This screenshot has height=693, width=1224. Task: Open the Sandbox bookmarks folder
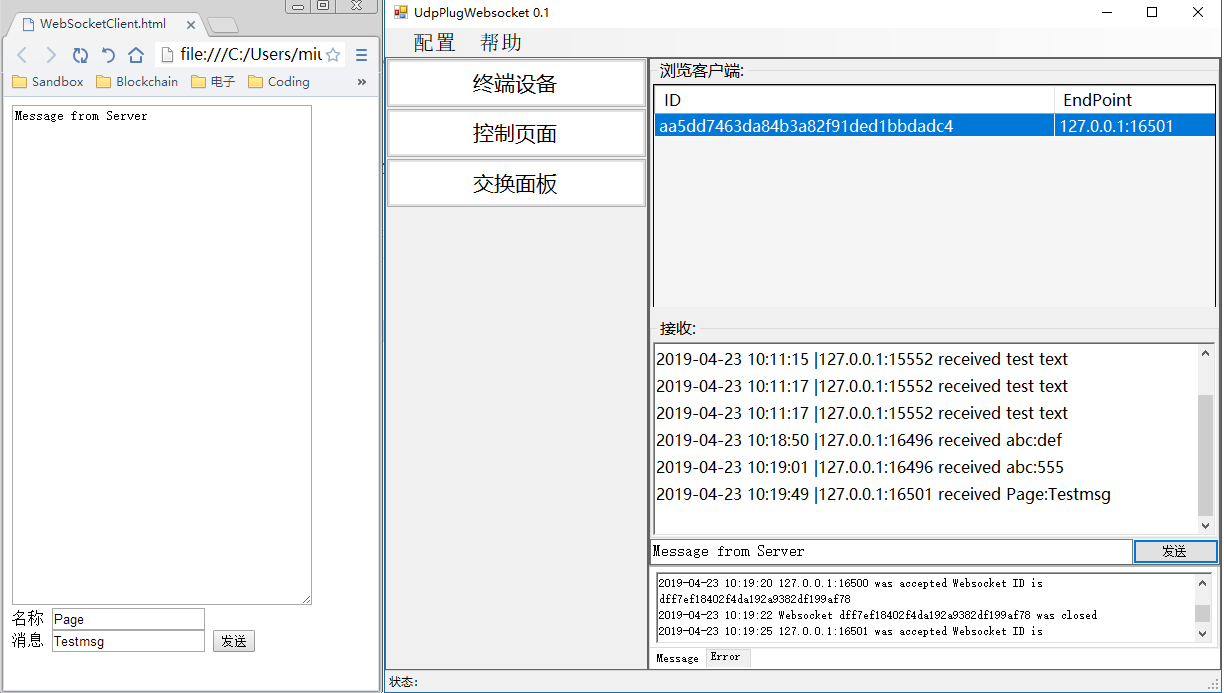coord(48,82)
